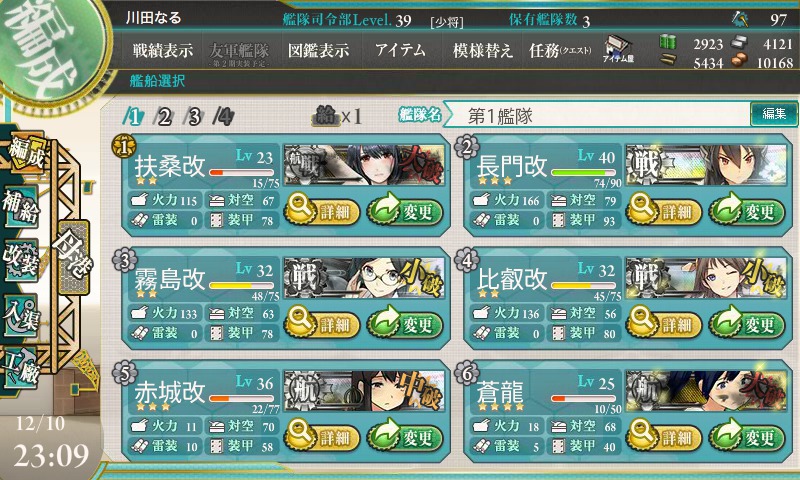
Task: Open the 工廠 factory sidebar icon
Action: pyautogui.click(x=20, y=367)
